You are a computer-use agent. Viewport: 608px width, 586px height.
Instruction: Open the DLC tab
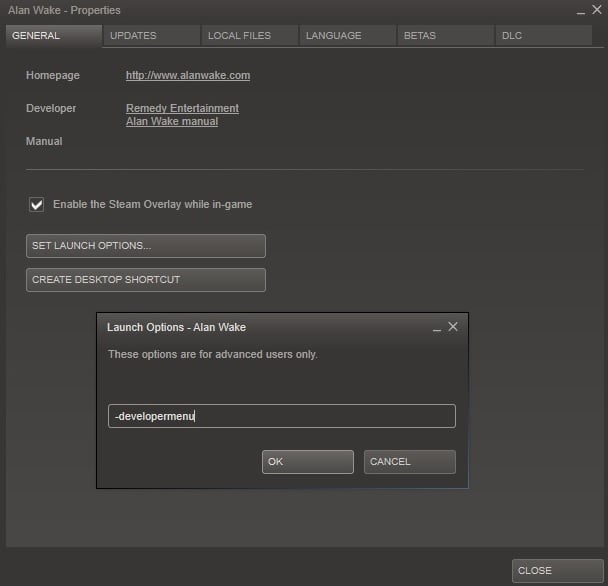point(544,36)
